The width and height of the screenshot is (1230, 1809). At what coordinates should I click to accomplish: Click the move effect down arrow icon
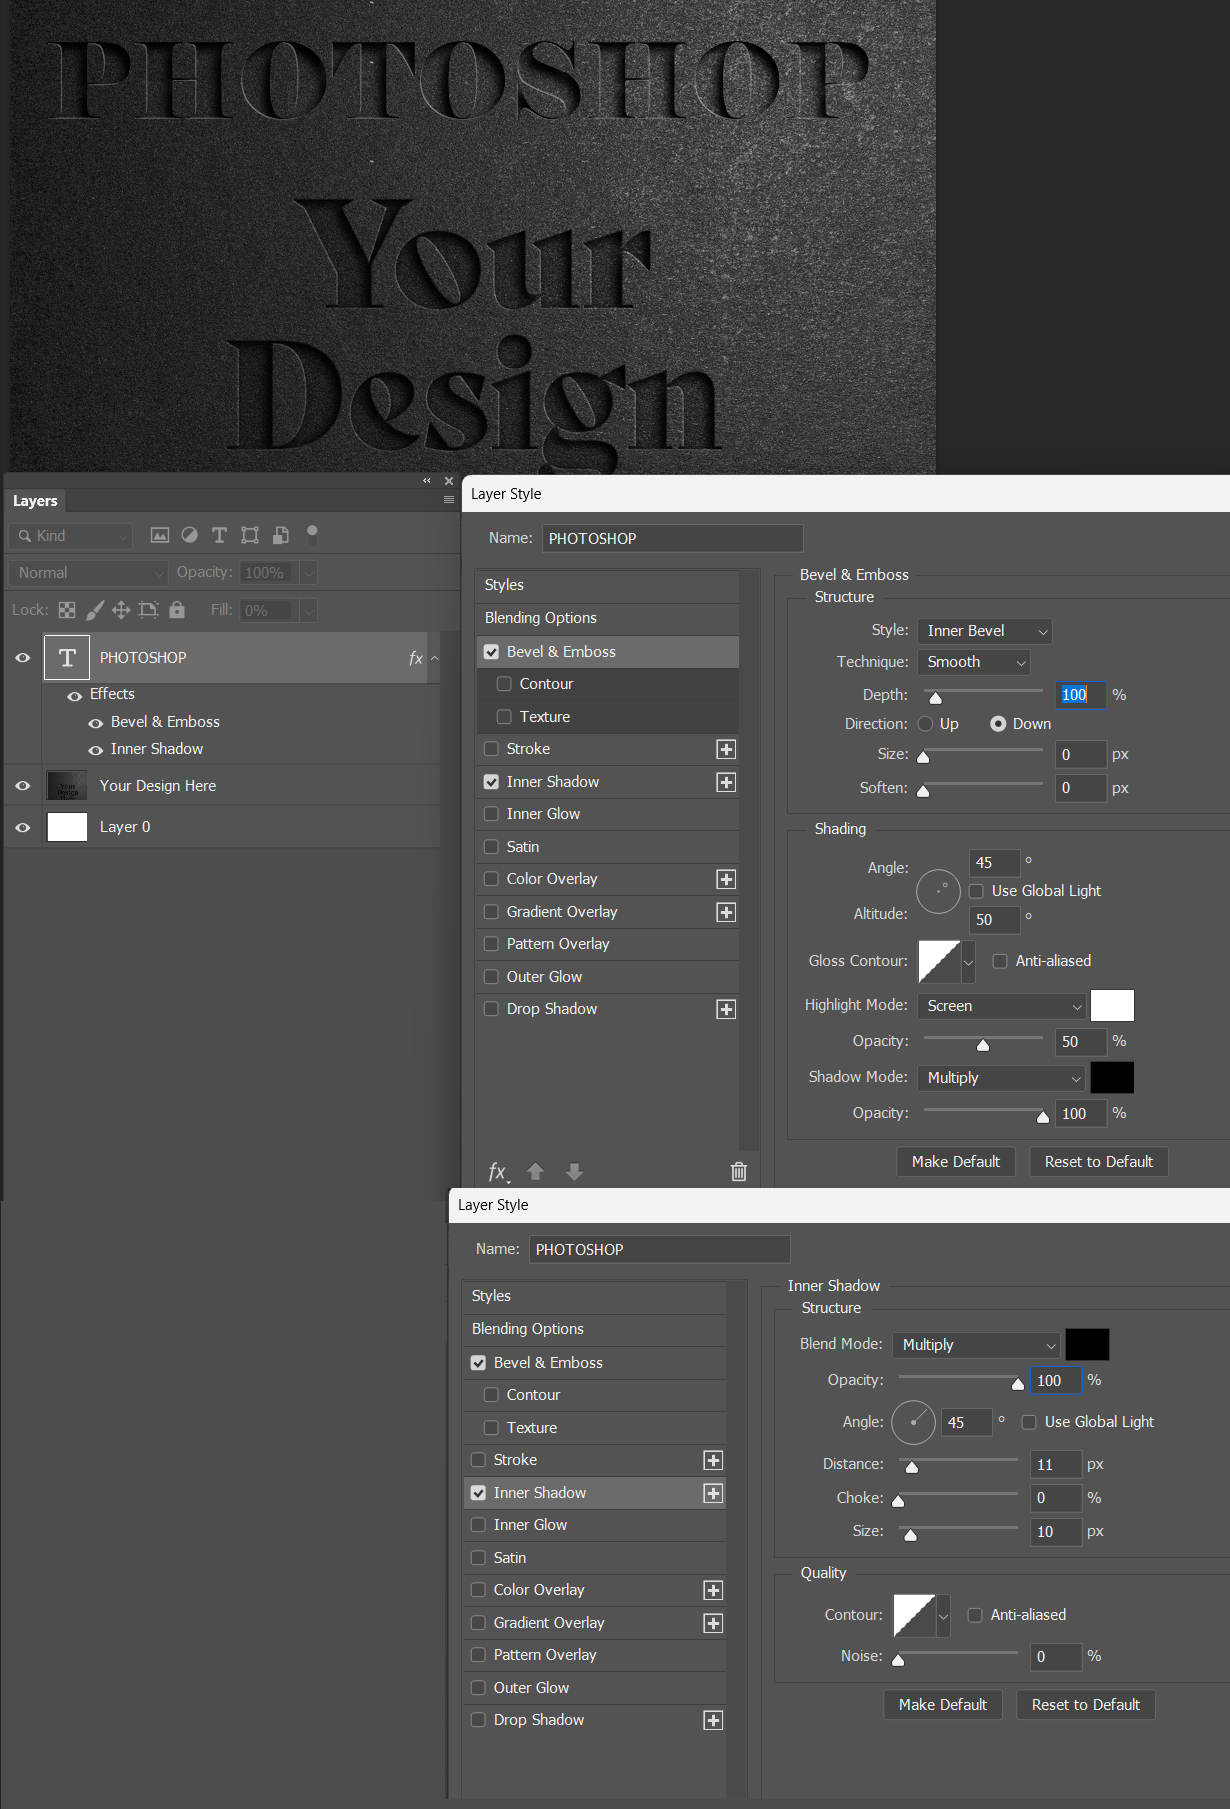click(x=574, y=1171)
